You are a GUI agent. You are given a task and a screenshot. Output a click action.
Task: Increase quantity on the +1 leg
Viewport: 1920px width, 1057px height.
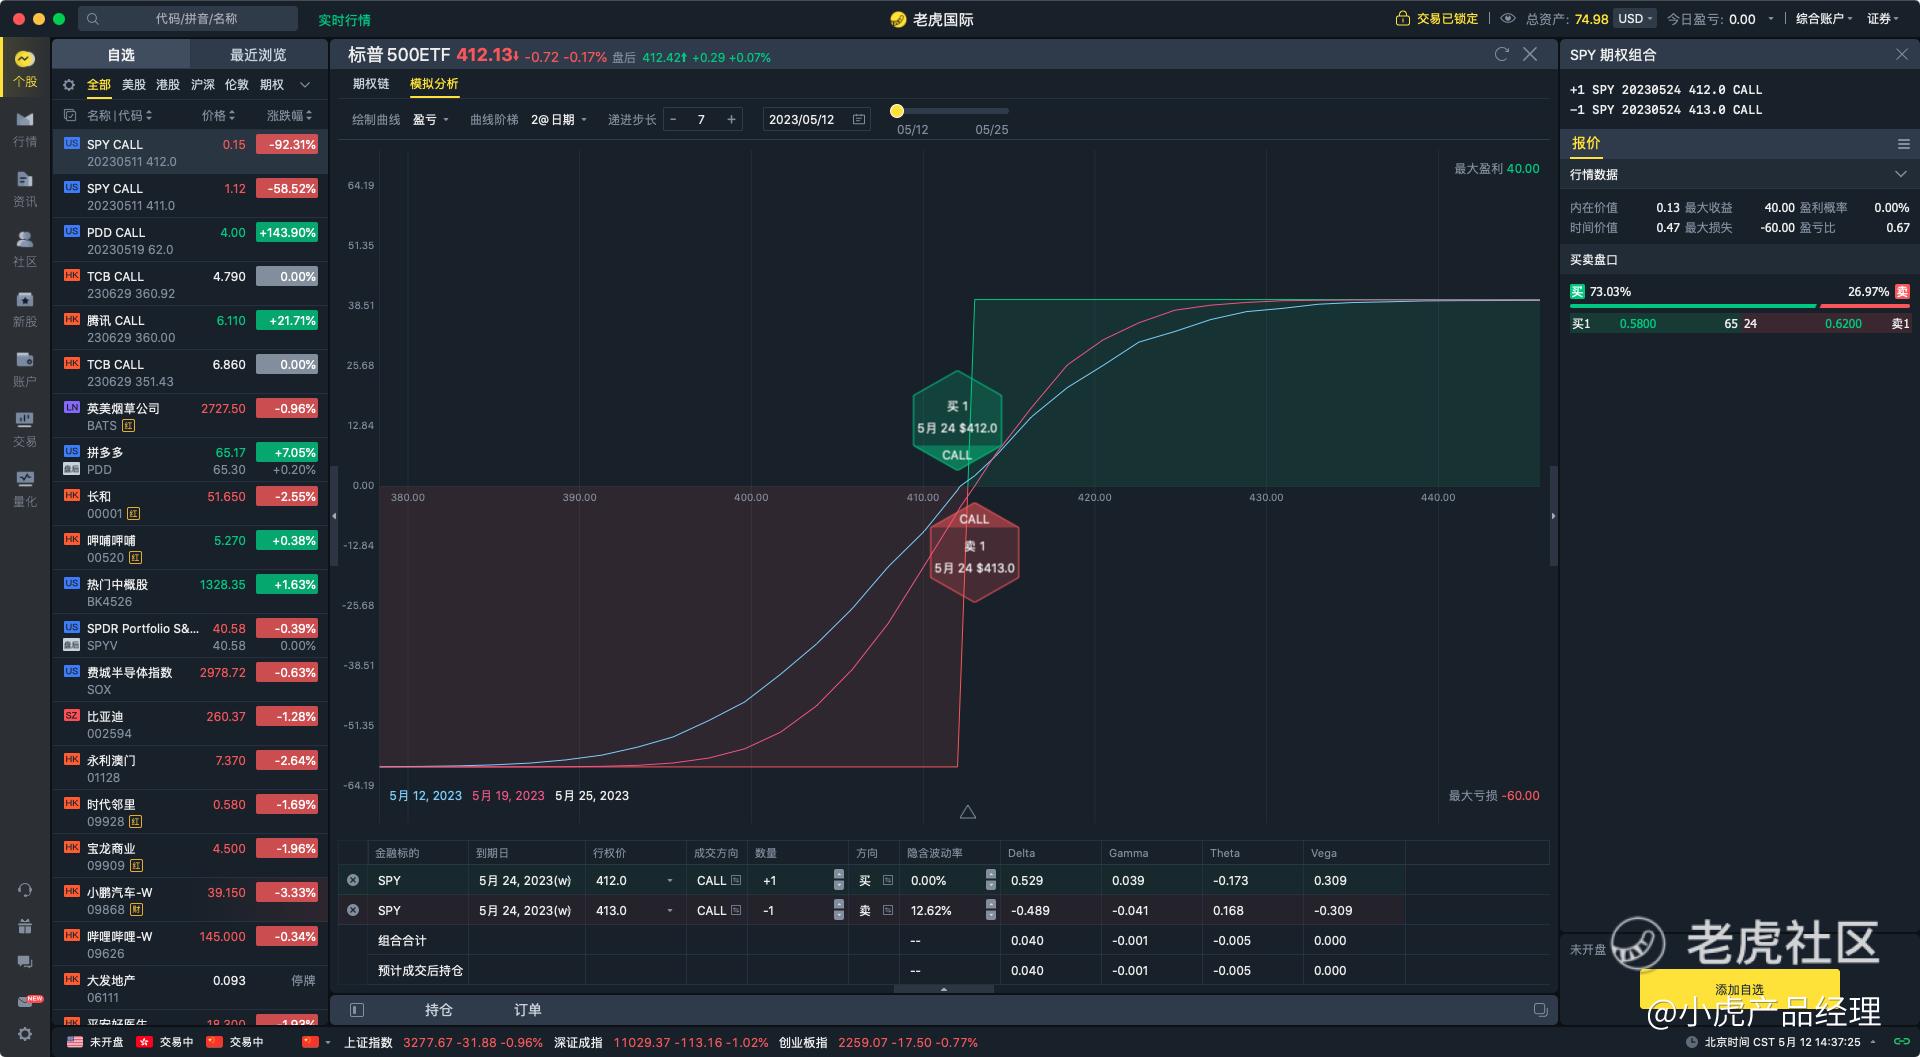pyautogui.click(x=838, y=875)
